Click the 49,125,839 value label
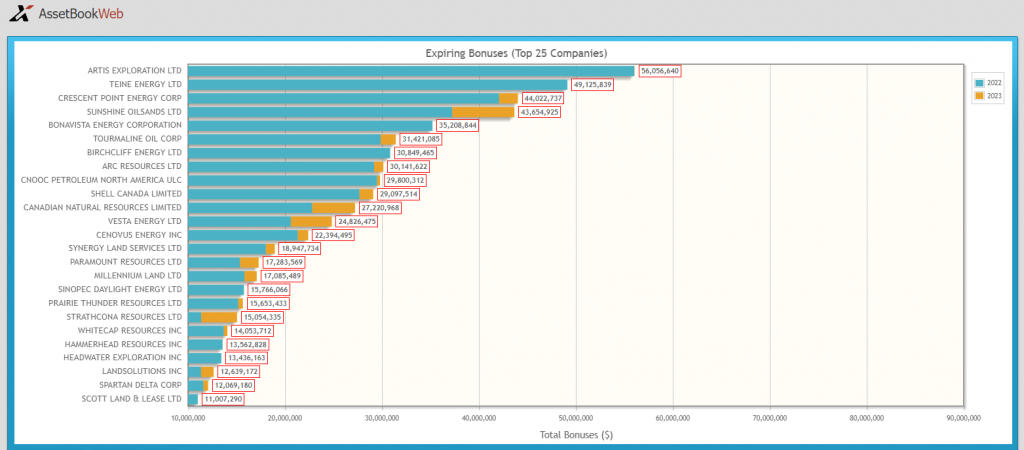This screenshot has width=1024, height=450. tap(593, 84)
